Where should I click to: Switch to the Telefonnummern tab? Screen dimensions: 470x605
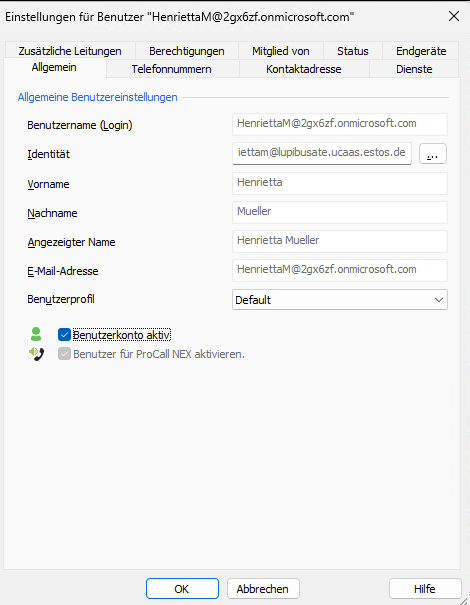coord(171,69)
